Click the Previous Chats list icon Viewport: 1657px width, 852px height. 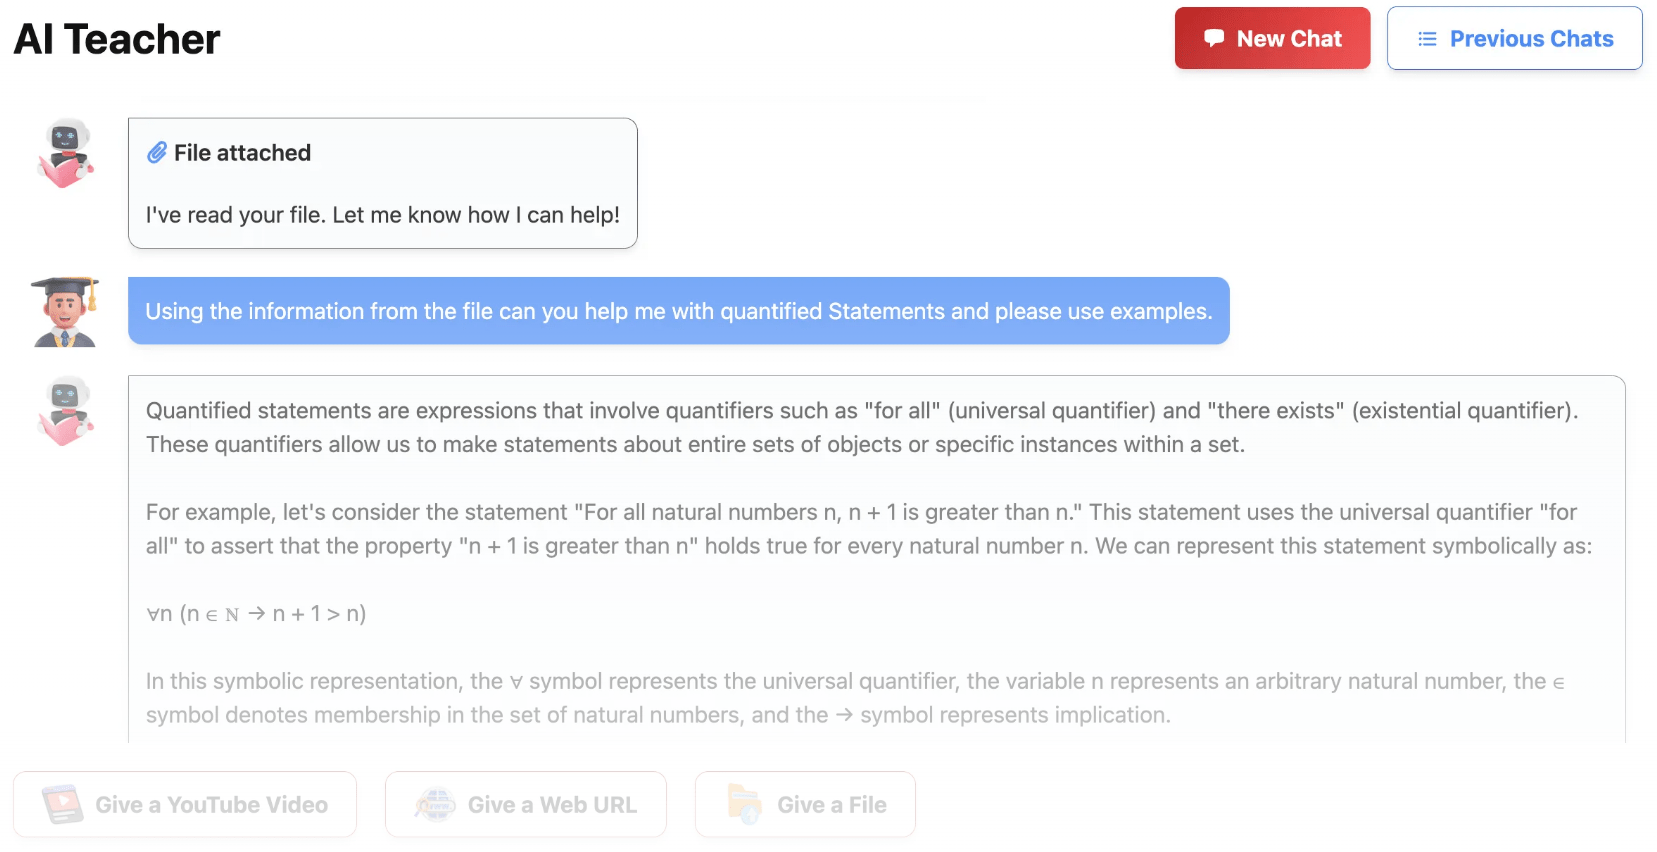coord(1427,39)
